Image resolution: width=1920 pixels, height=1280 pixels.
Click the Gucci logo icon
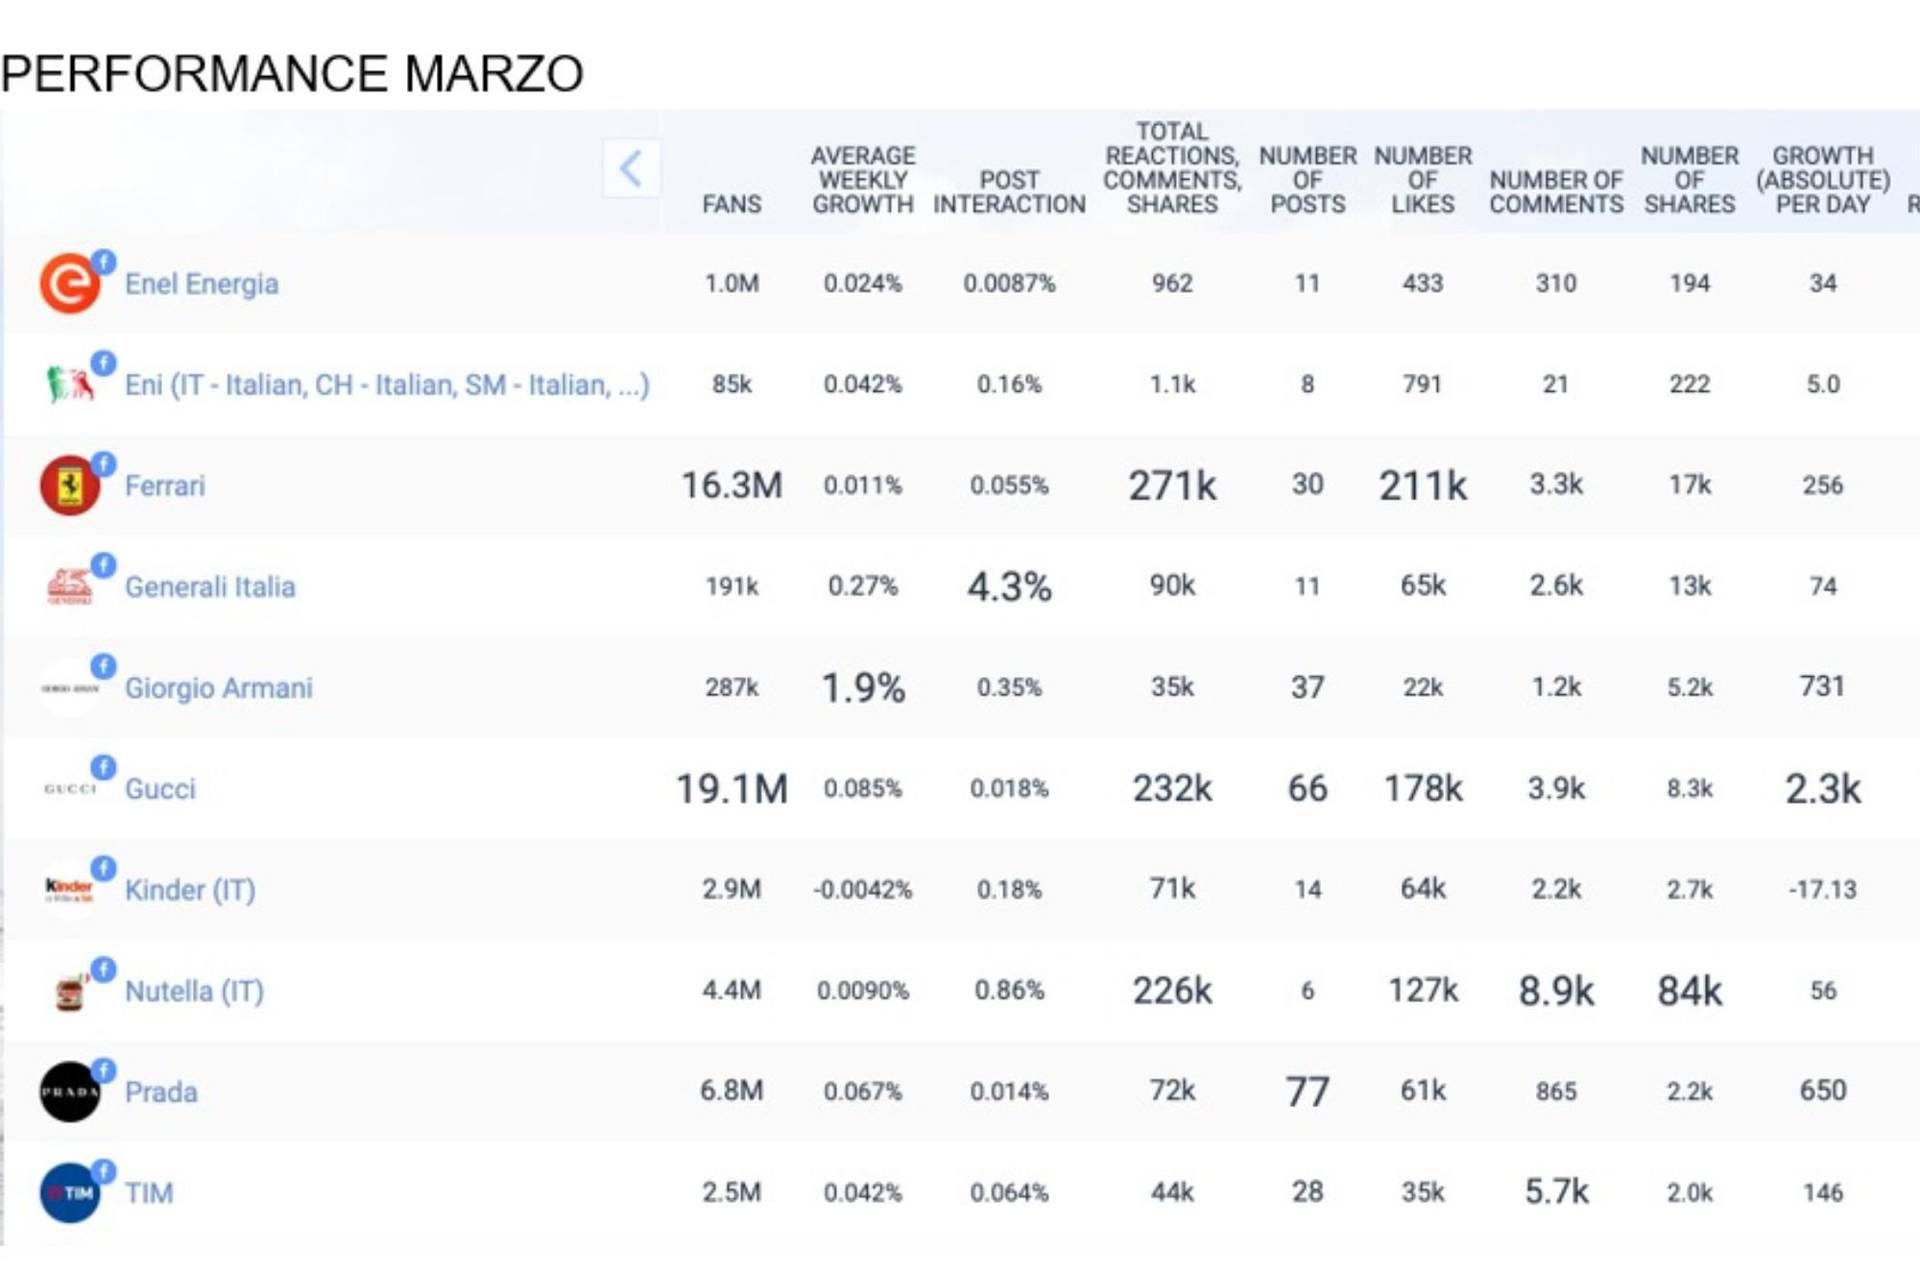69,789
